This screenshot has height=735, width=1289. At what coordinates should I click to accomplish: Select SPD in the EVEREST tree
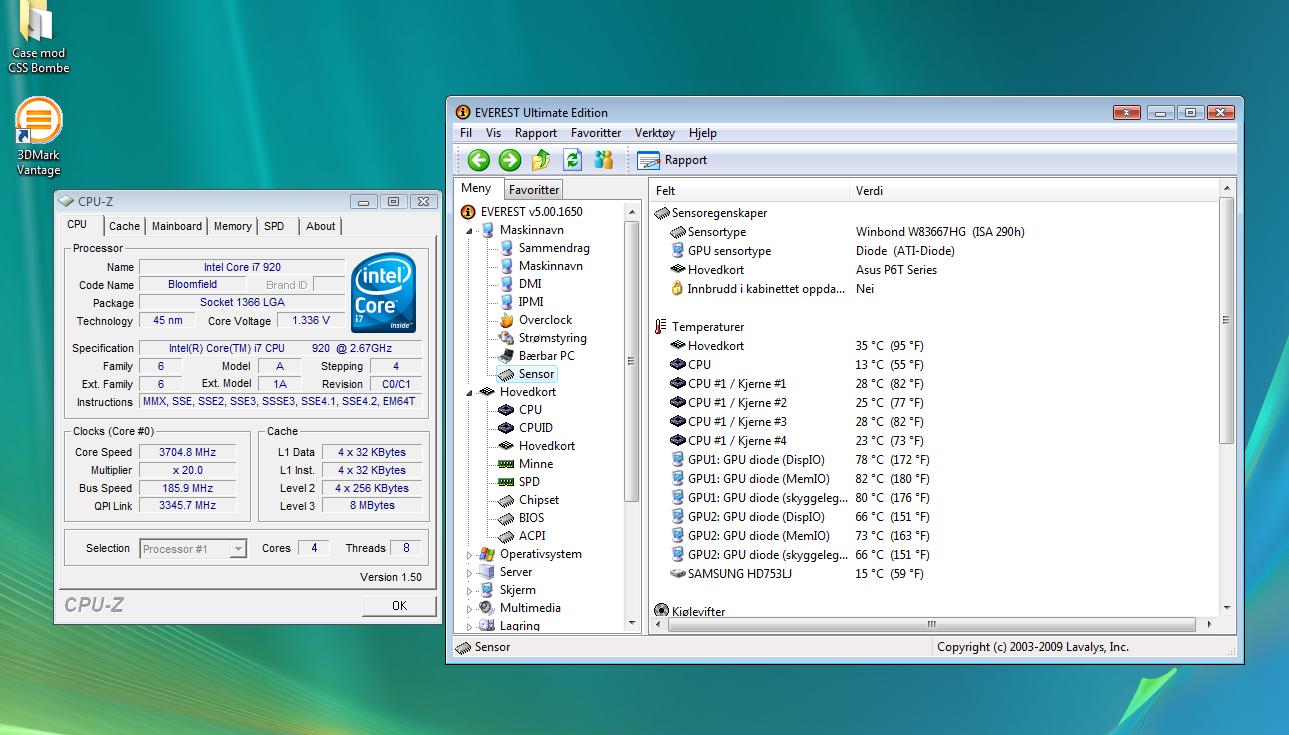519,482
